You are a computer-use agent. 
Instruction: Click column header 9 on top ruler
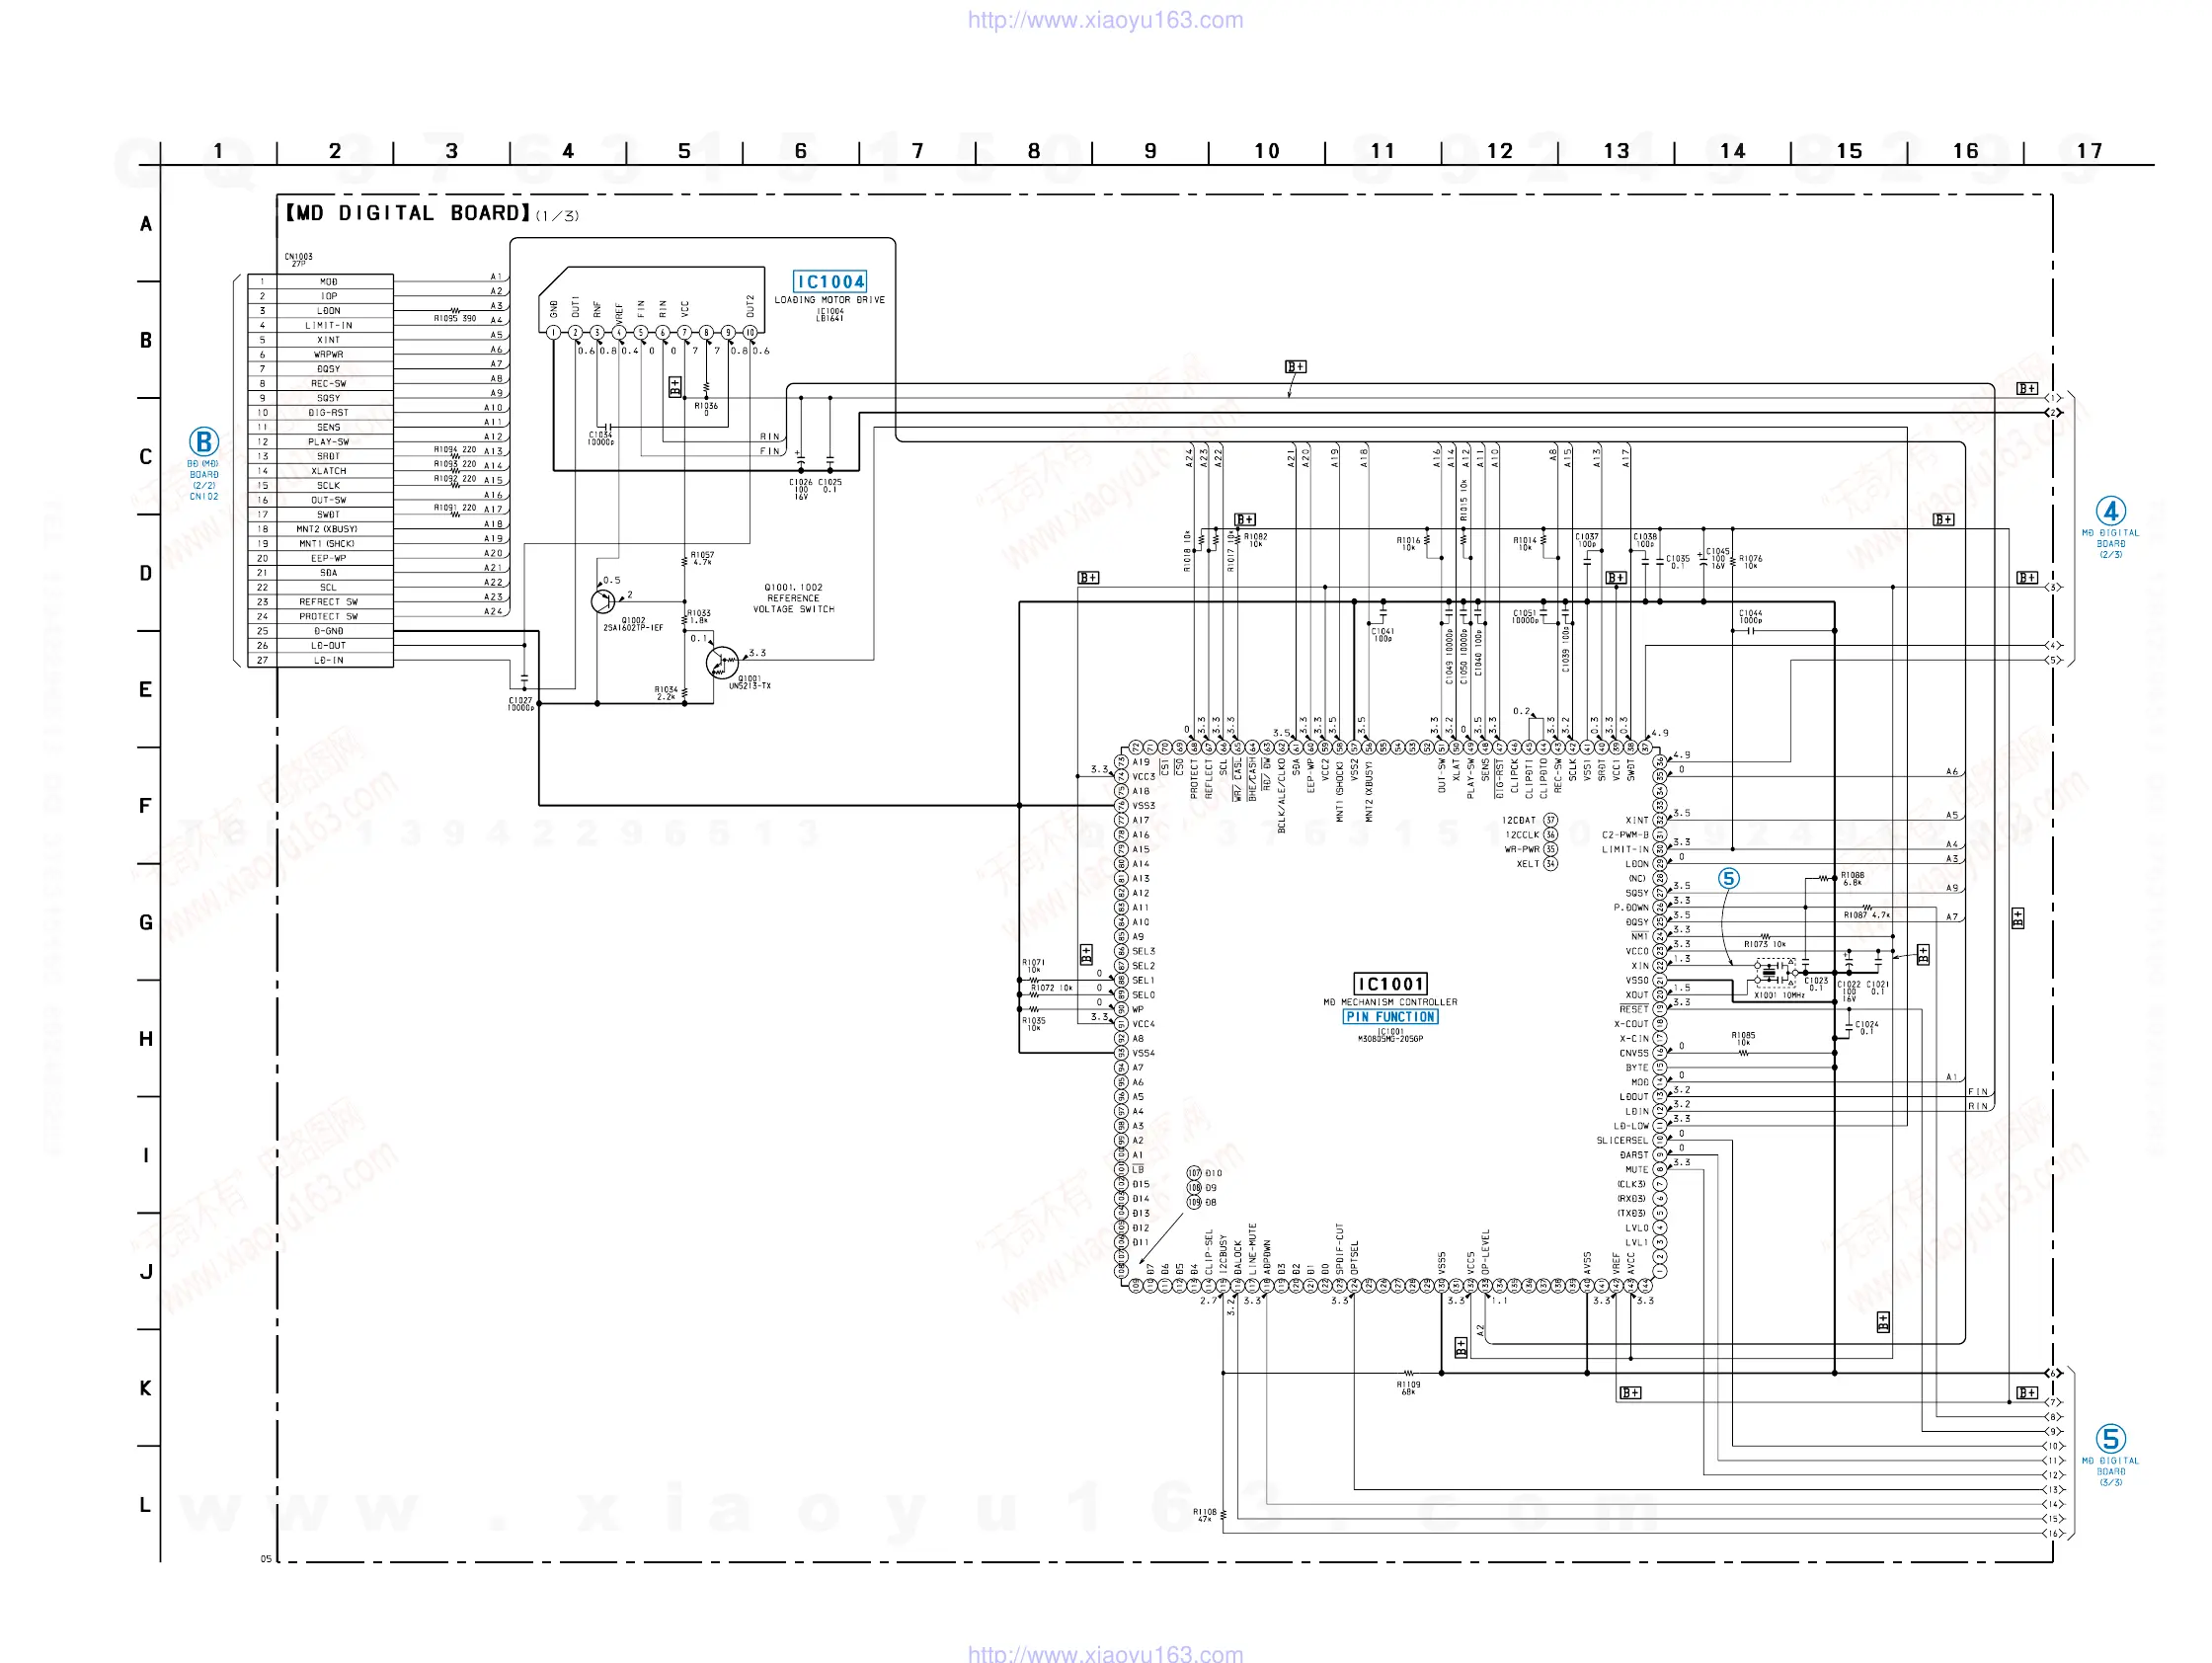click(x=1150, y=151)
